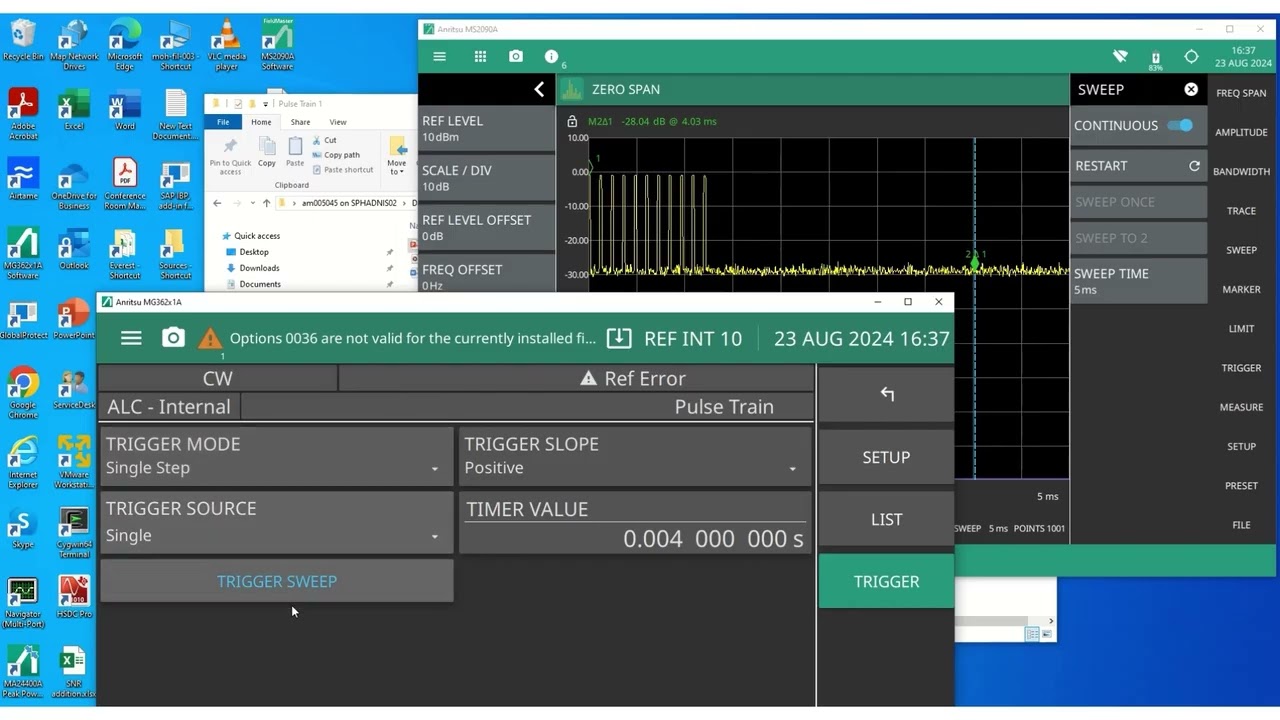Open the AMPLITUDE menu
Viewport: 1280px width, 720px height.
[x=1241, y=132]
